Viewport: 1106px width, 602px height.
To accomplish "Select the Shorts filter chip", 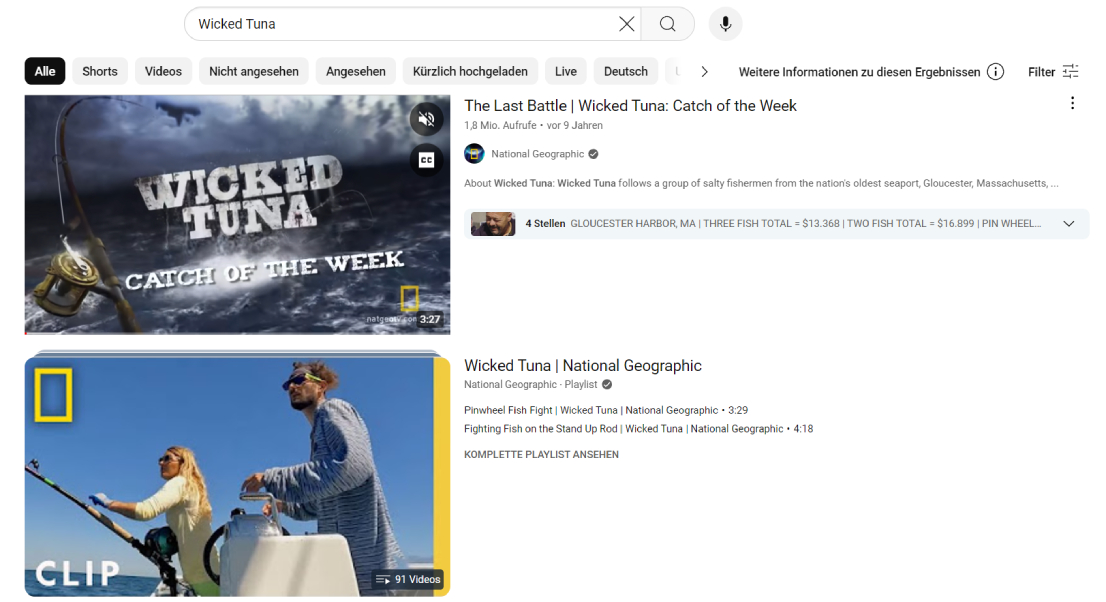I will [100, 71].
